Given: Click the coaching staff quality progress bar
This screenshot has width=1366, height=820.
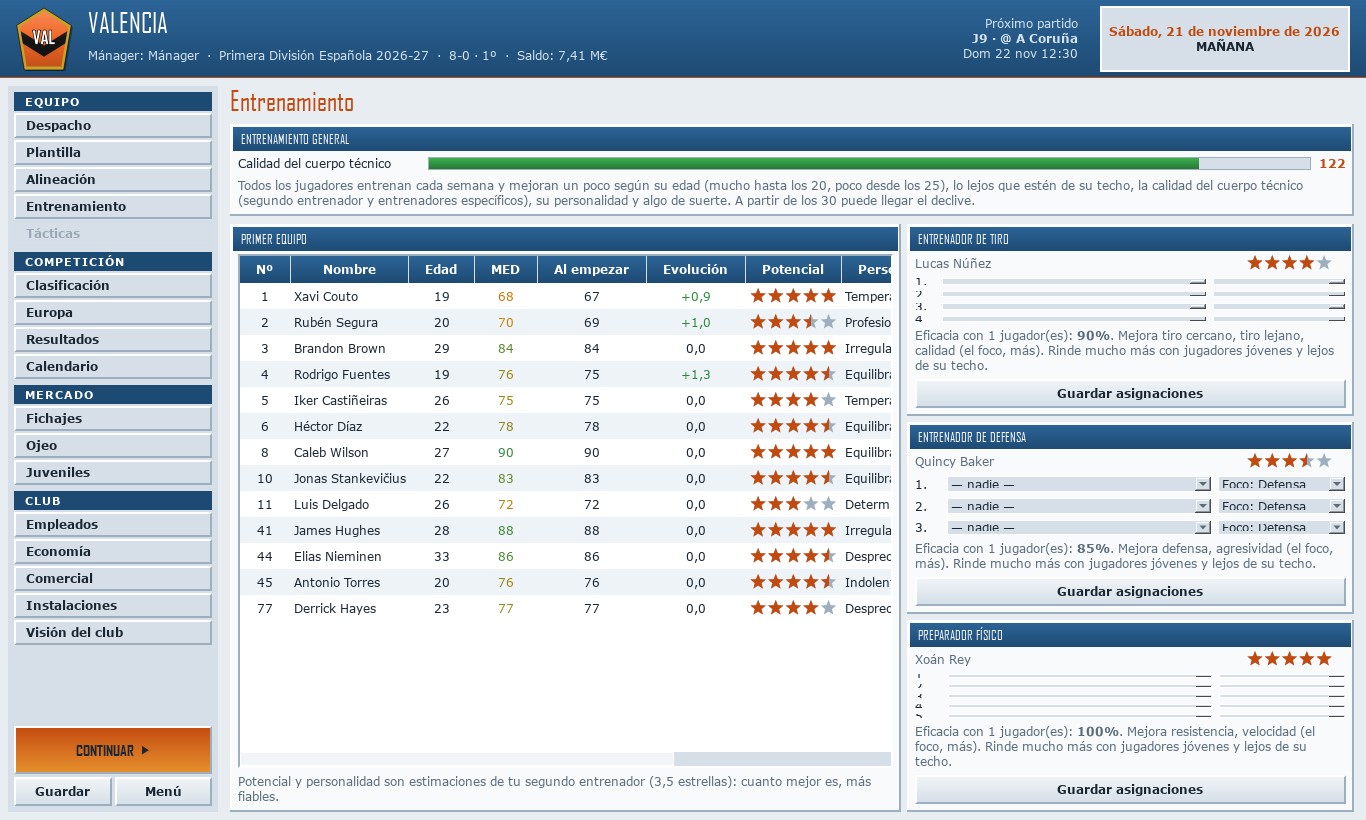Looking at the screenshot, I should pos(869,164).
